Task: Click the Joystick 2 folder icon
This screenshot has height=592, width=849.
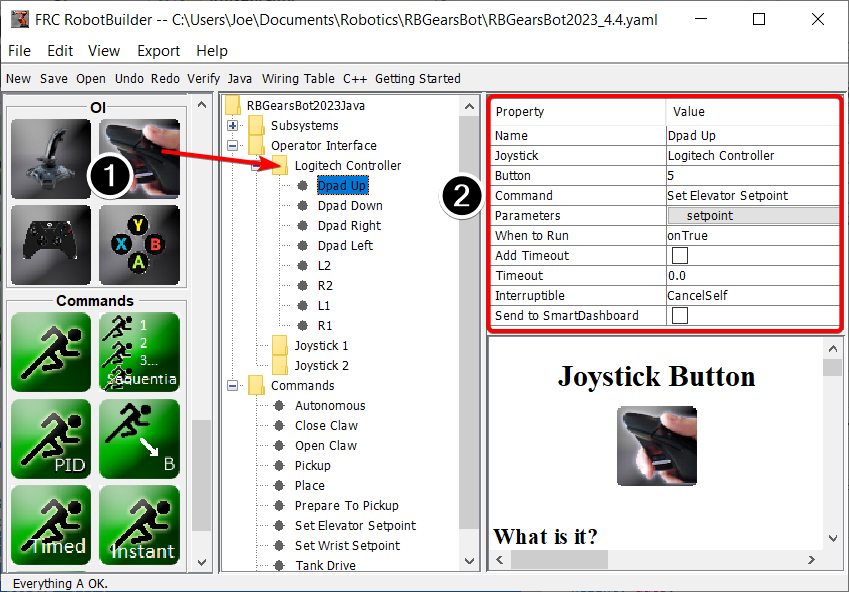Action: 280,366
